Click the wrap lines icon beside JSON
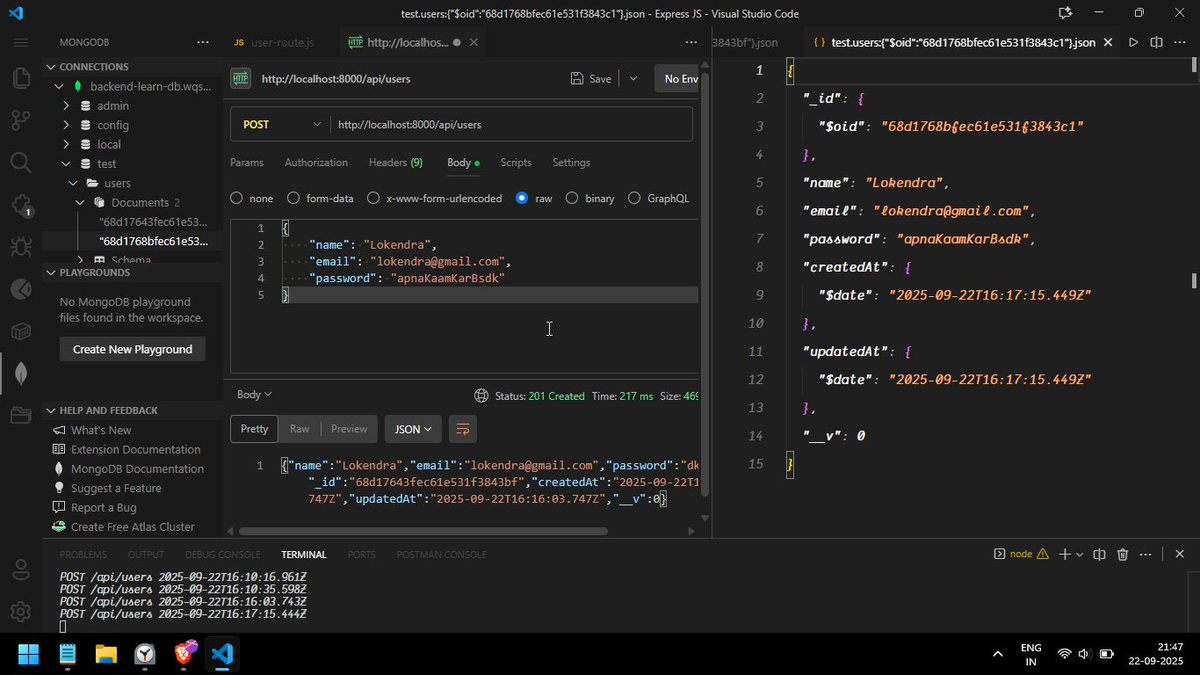Viewport: 1200px width, 675px height. pos(462,429)
